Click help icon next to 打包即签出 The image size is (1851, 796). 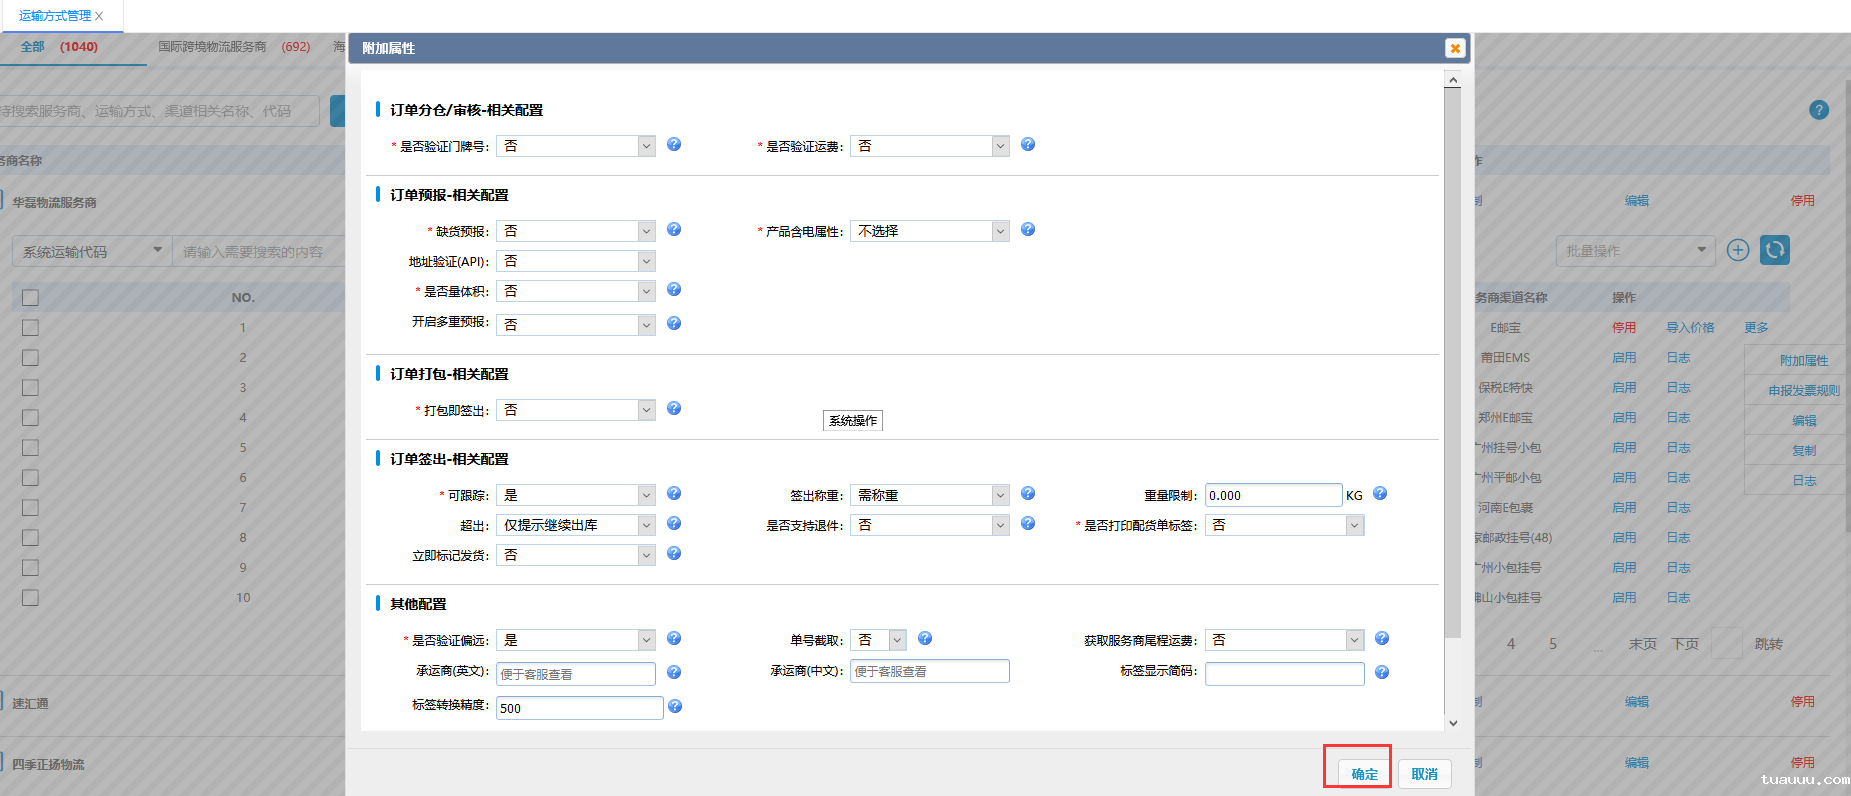tap(674, 409)
